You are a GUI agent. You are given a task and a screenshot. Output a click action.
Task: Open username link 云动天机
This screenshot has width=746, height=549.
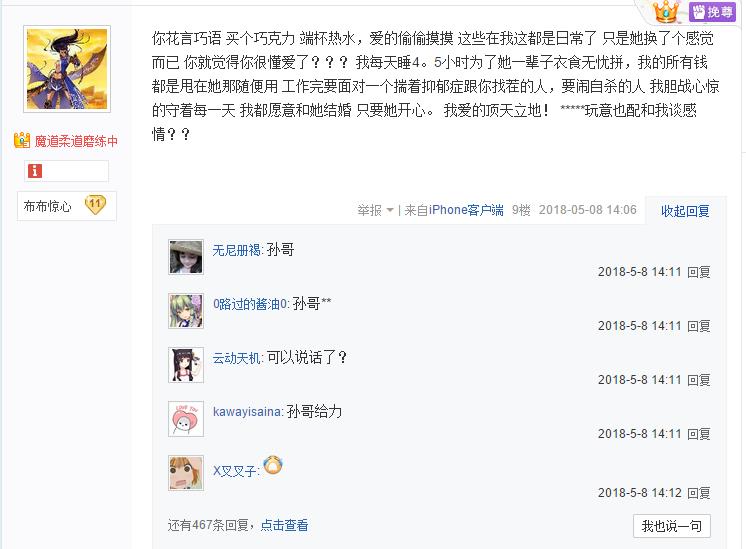coord(237,357)
